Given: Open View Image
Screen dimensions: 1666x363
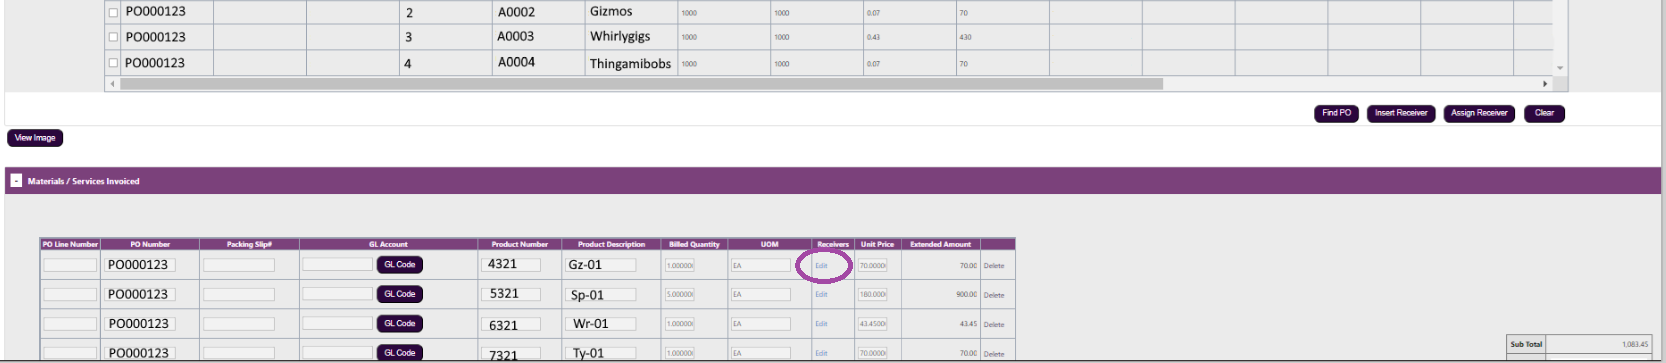Looking at the screenshot, I should tap(35, 138).
